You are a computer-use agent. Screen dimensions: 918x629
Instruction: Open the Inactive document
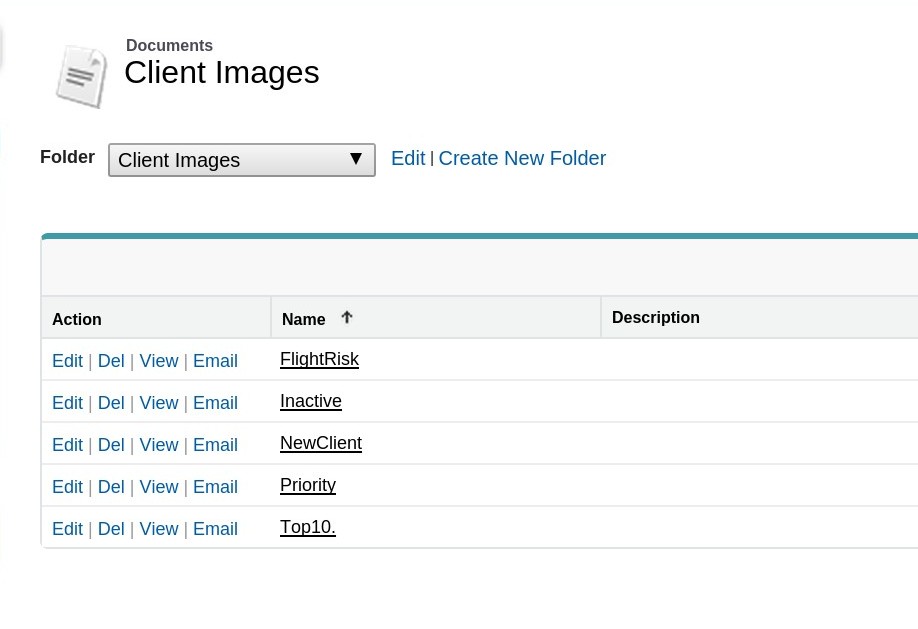tap(311, 401)
